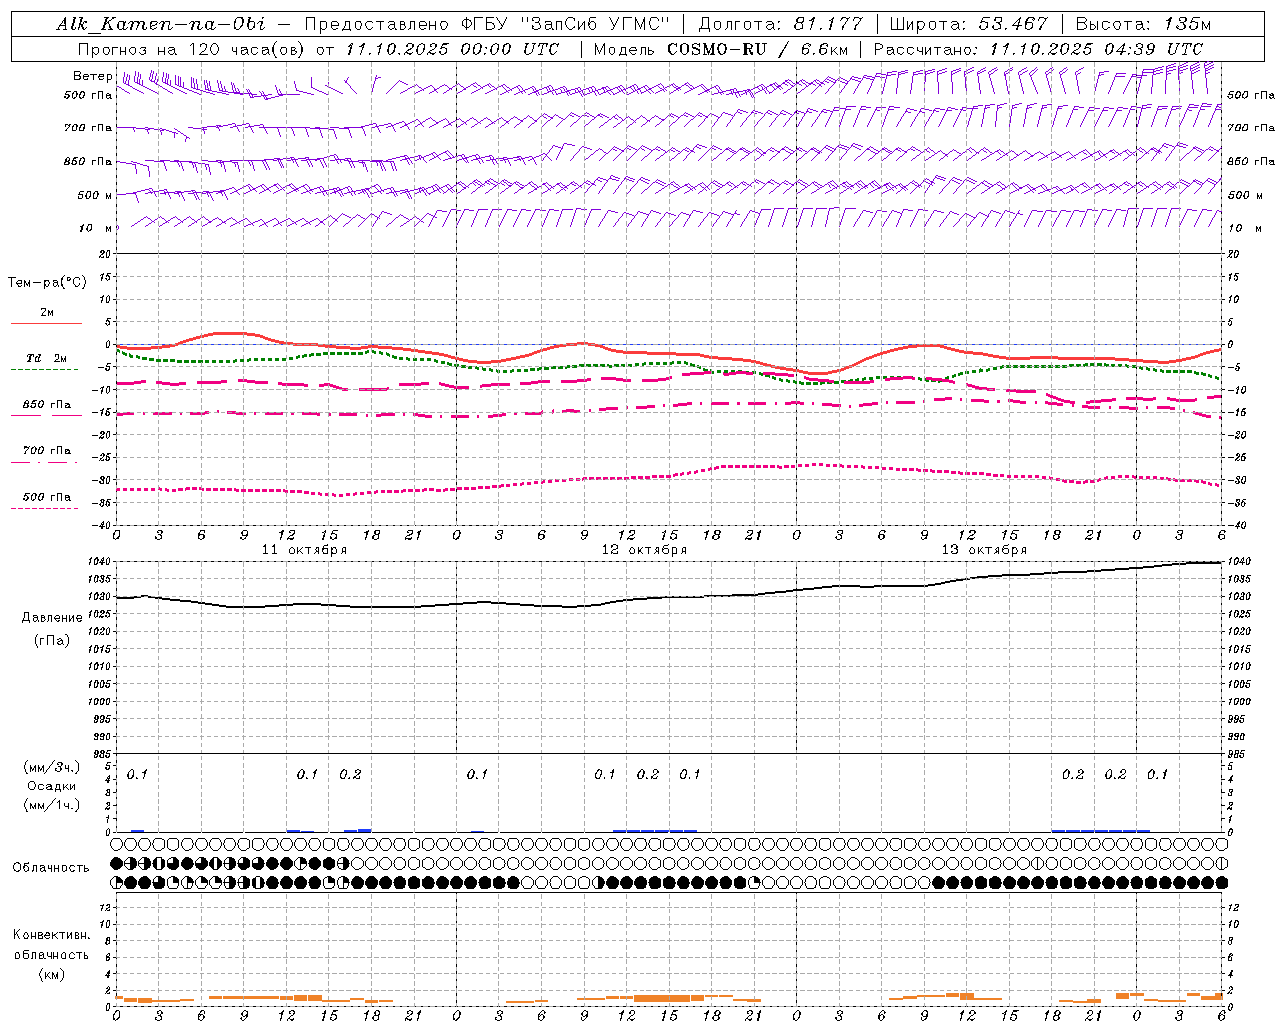1280x1024 pixels.
Task: Click the (мм/1ч.) precipitation unit label
Action: tap(52, 805)
